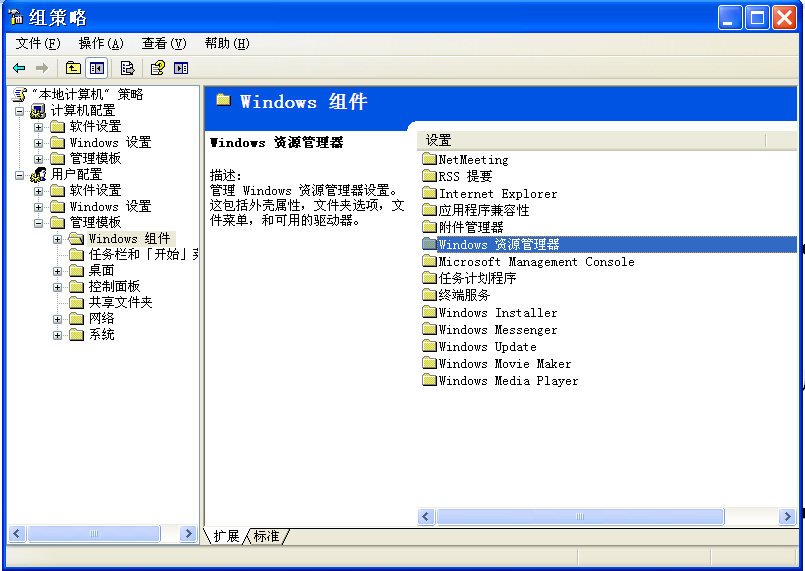Expand the 桌面 tree node

click(58, 271)
